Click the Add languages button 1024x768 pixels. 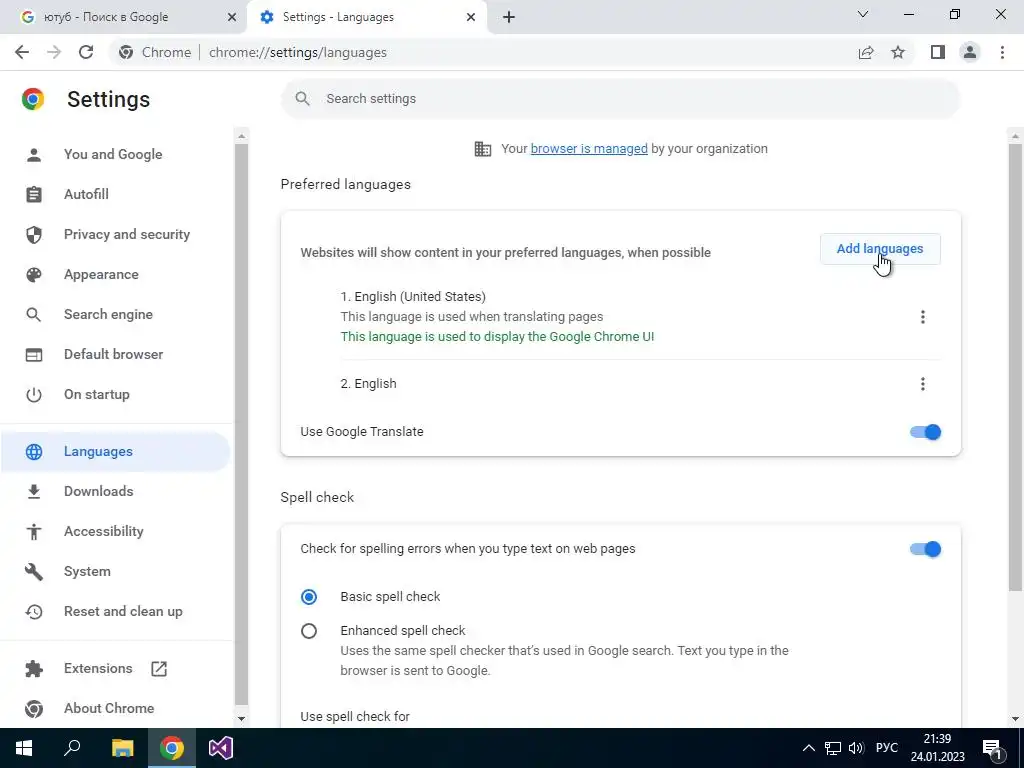[x=880, y=249]
